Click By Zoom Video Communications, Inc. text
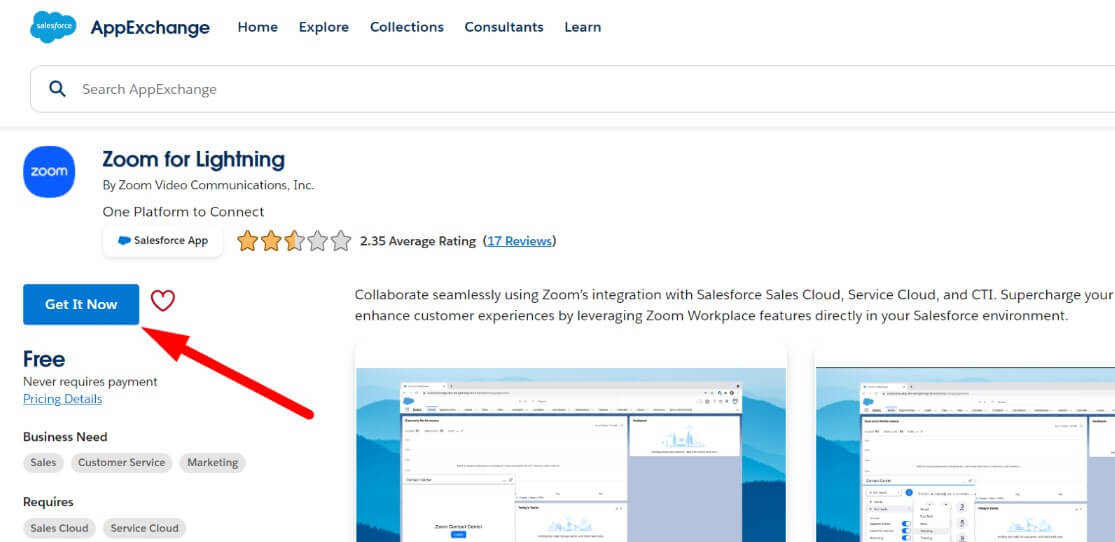 point(208,186)
